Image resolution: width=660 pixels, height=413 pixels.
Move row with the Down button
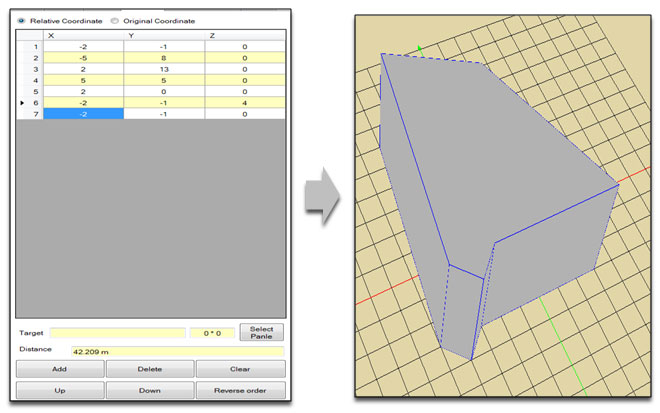(150, 390)
